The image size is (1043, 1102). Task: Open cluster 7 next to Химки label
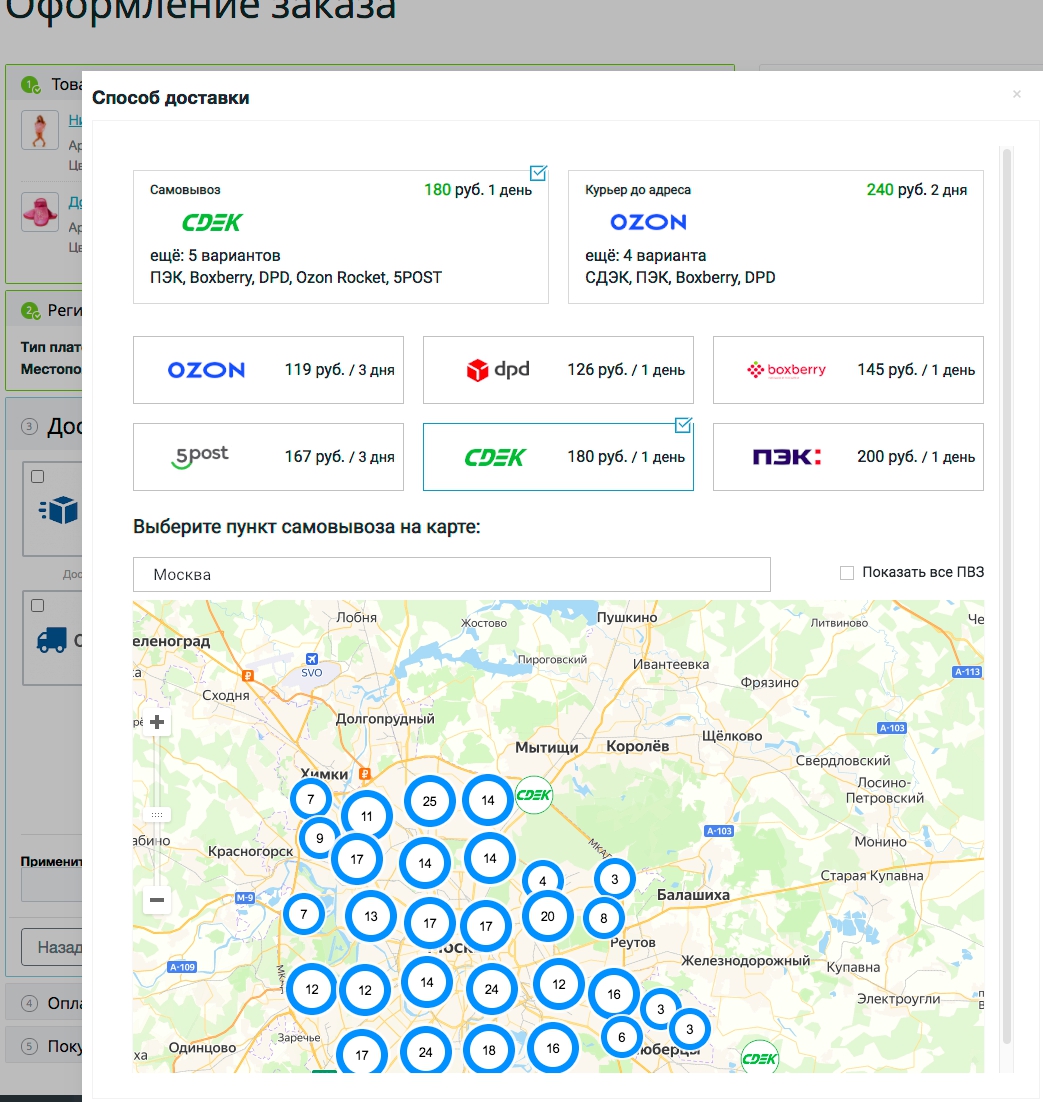pyautogui.click(x=311, y=799)
